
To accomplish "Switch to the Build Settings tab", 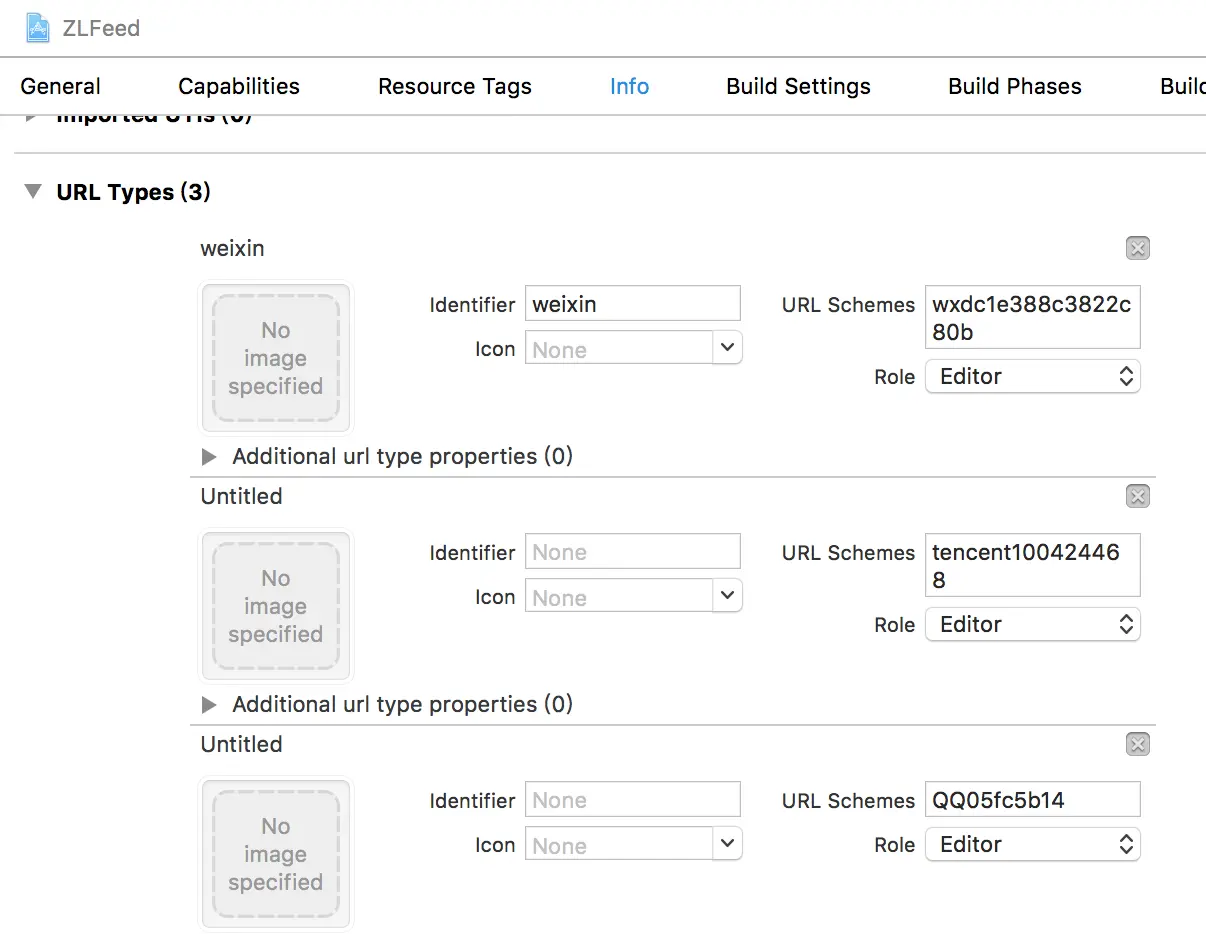I will click(798, 86).
